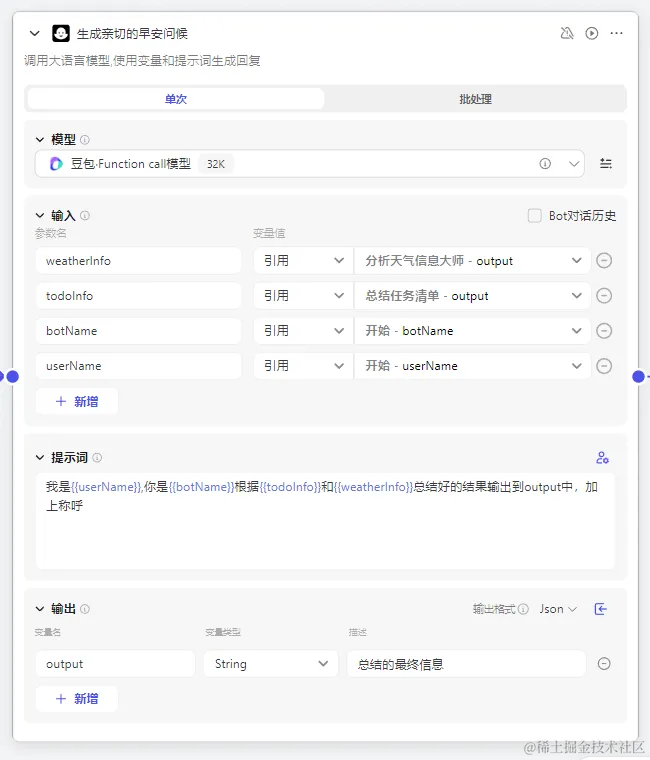The image size is (650, 760).
Task: Collapse the 提示词 section
Action: 40,458
